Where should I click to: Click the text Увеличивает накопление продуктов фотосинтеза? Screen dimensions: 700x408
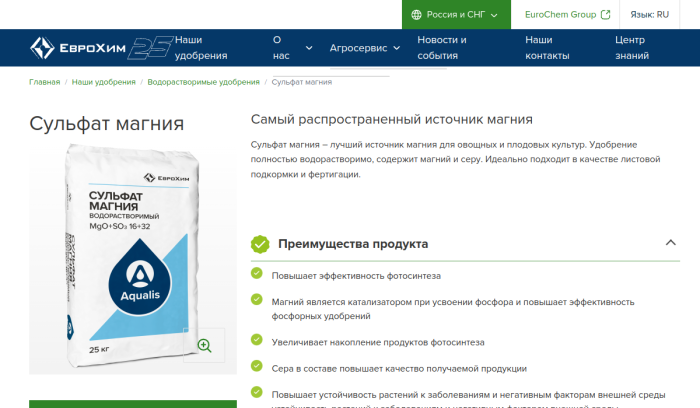coord(378,342)
